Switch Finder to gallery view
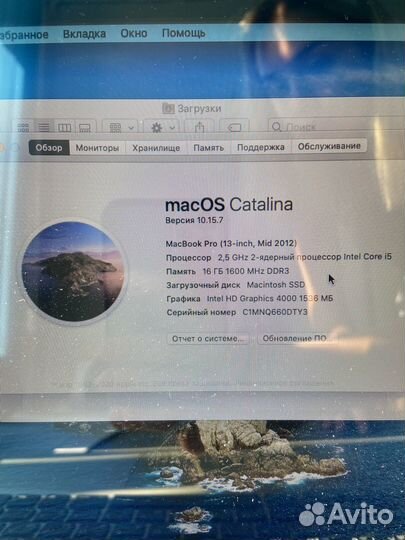 tap(85, 128)
